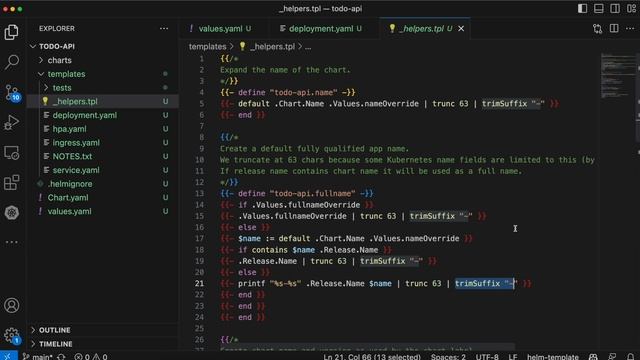Expand the charts folder
Viewport: 640px width, 360px height.
(103, 60)
